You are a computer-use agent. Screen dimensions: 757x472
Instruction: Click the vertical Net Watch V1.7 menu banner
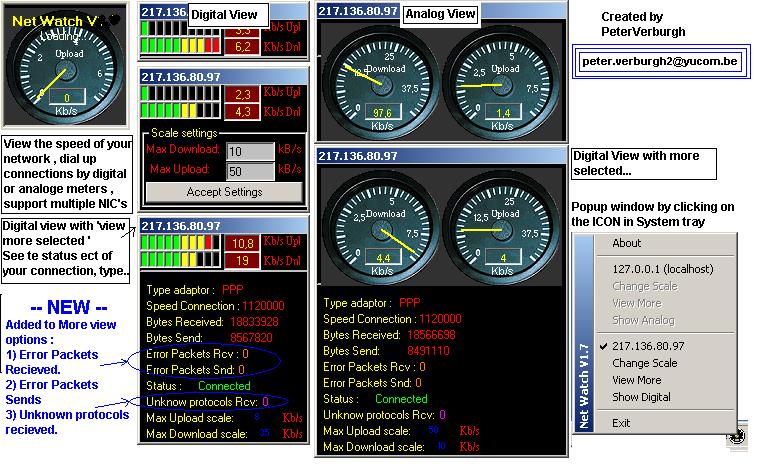584,333
